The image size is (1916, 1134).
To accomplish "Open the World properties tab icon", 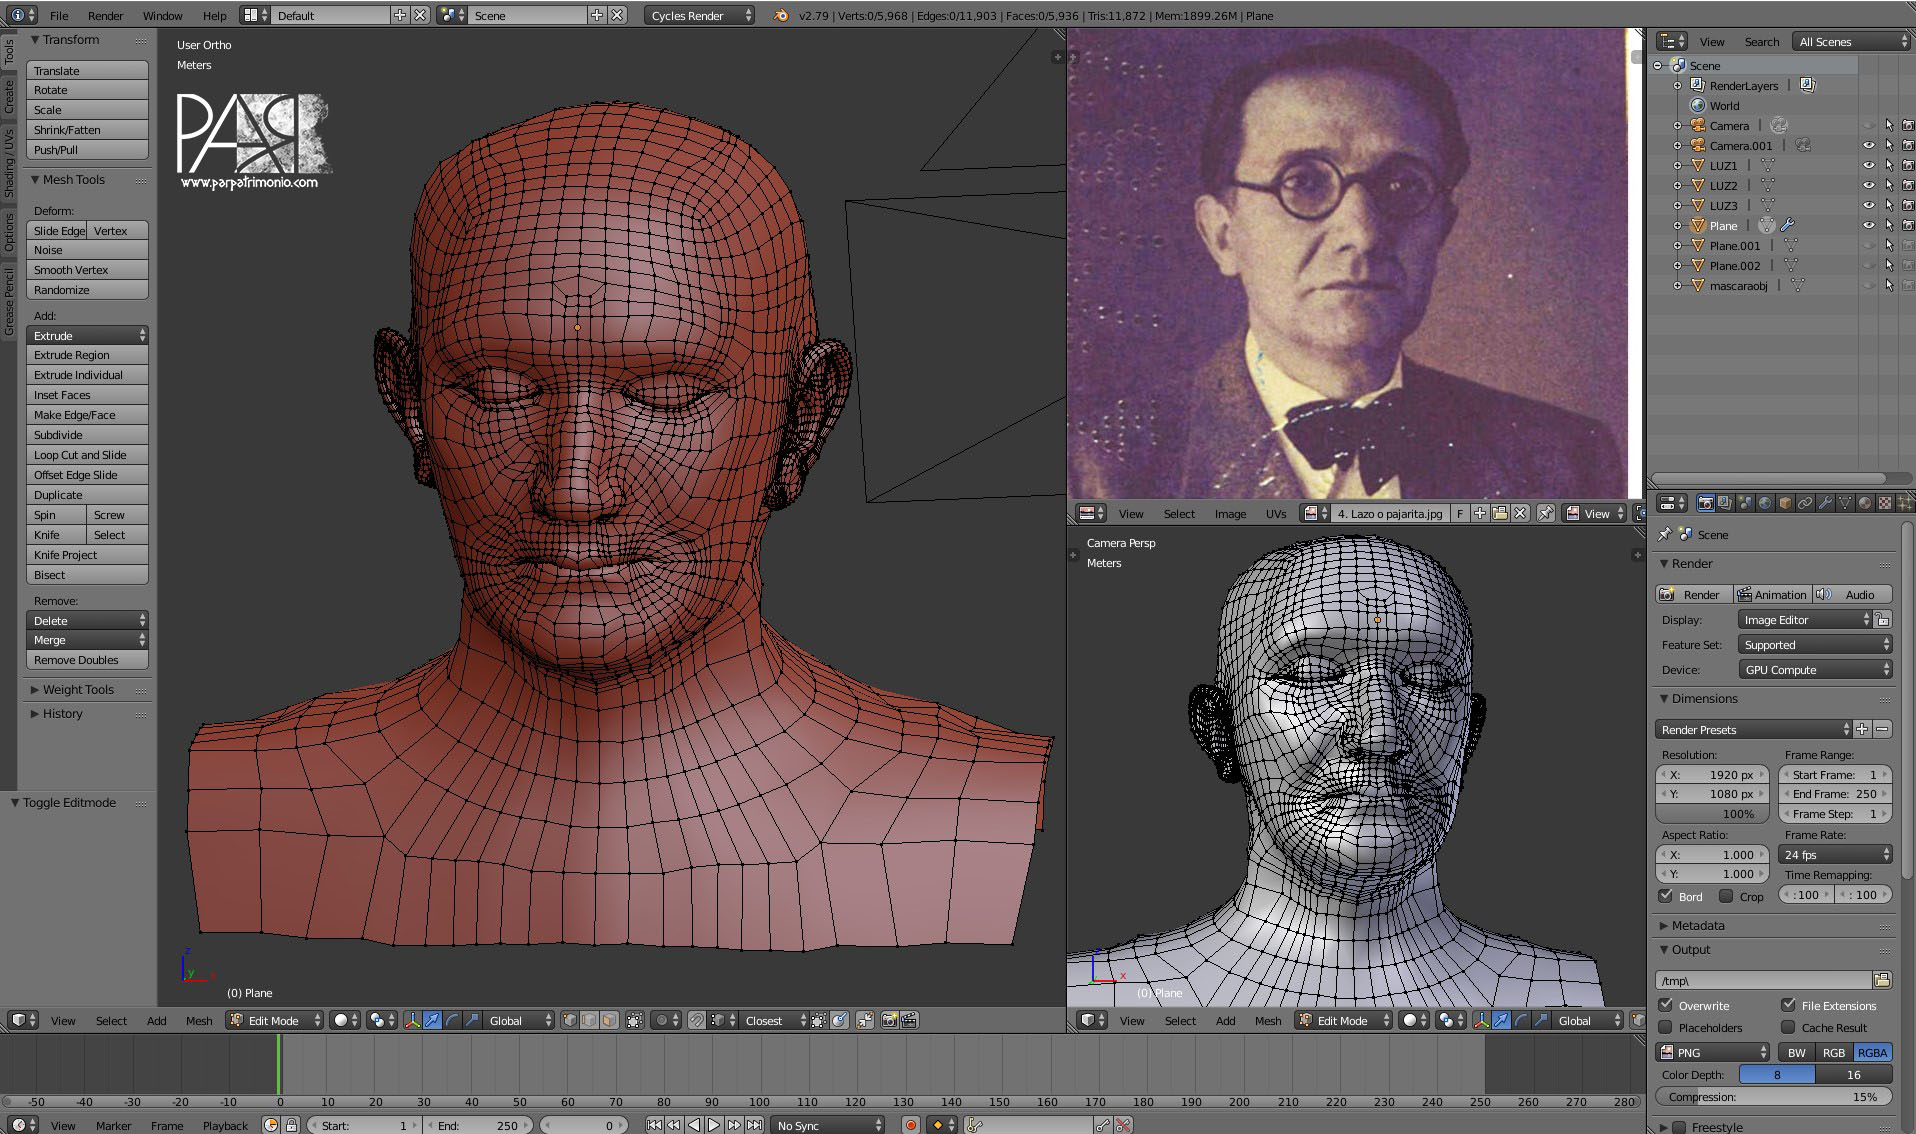I will pyautogui.click(x=1765, y=503).
